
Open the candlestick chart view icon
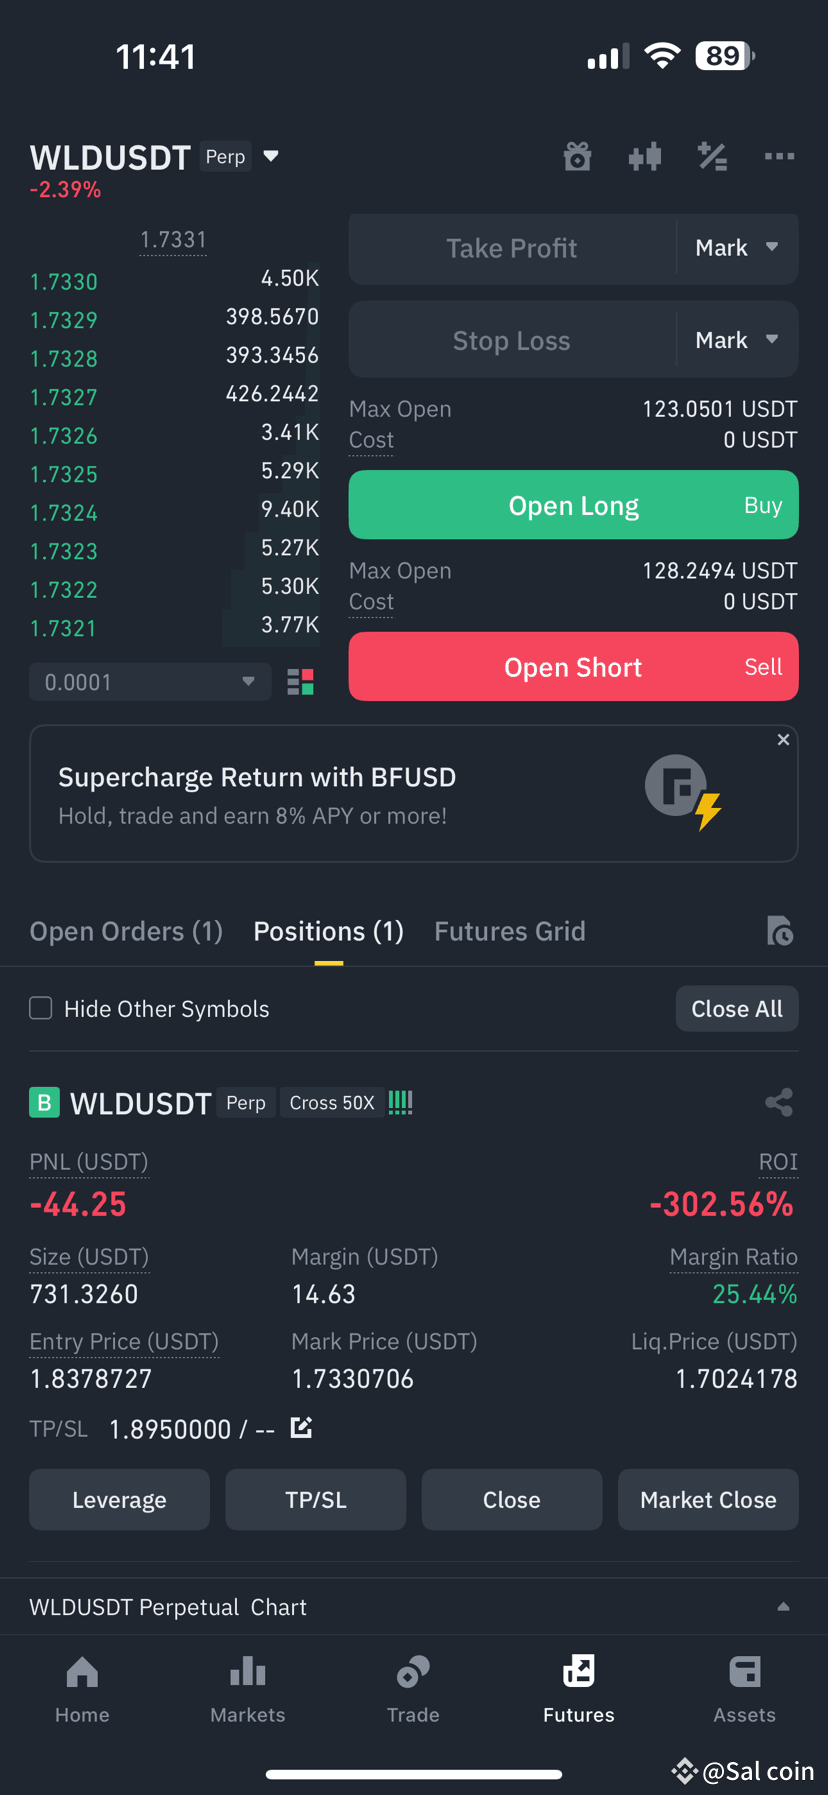point(644,156)
